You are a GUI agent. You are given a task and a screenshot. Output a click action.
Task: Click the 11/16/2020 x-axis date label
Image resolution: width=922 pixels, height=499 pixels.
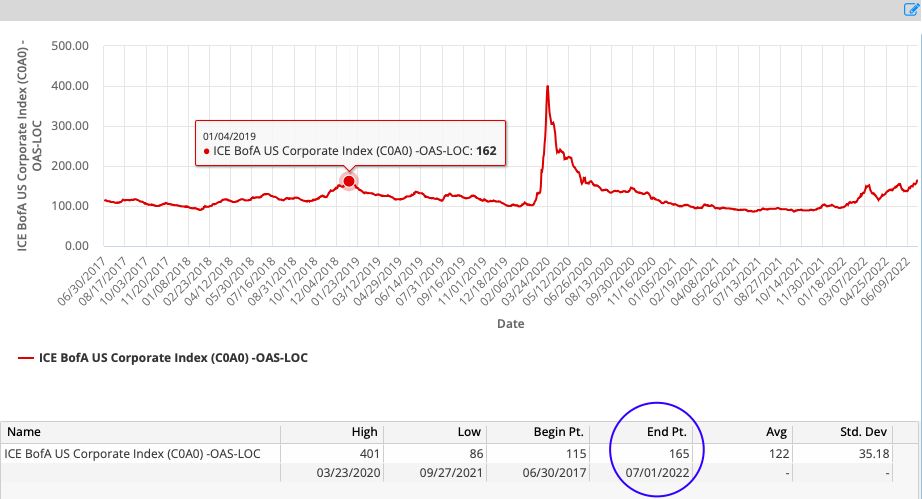click(x=633, y=280)
